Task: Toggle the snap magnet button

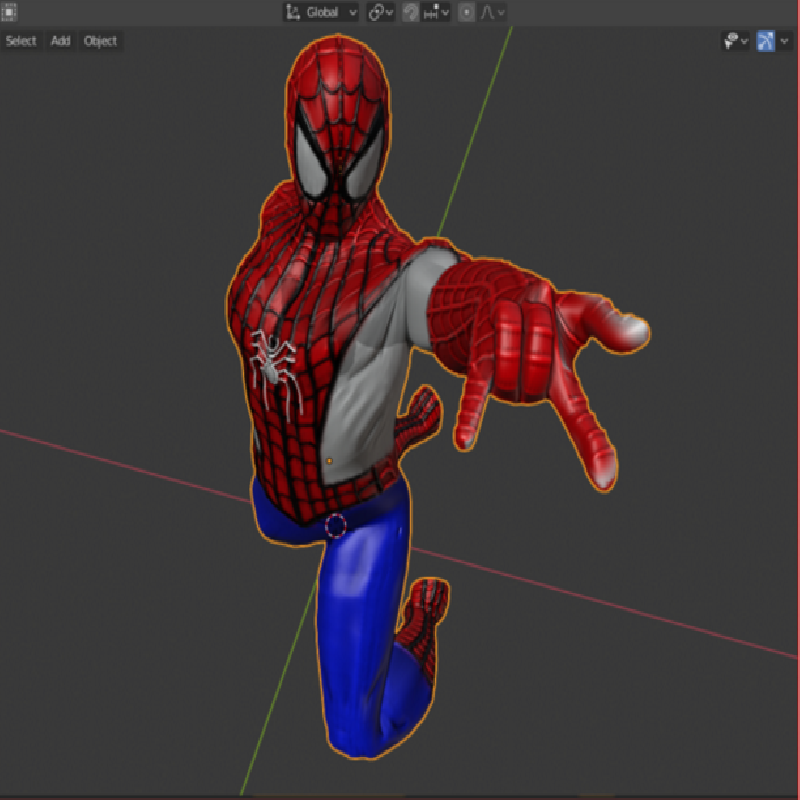Action: click(411, 12)
